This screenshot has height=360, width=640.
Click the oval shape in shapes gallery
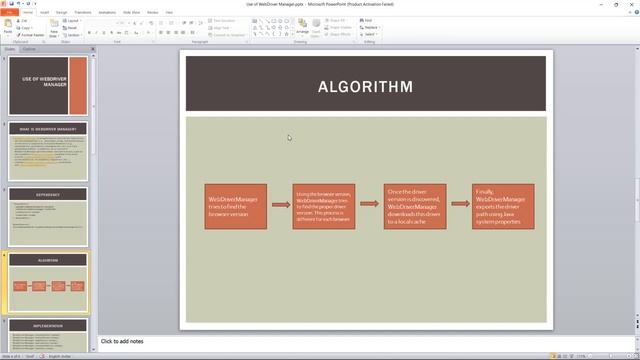280,21
